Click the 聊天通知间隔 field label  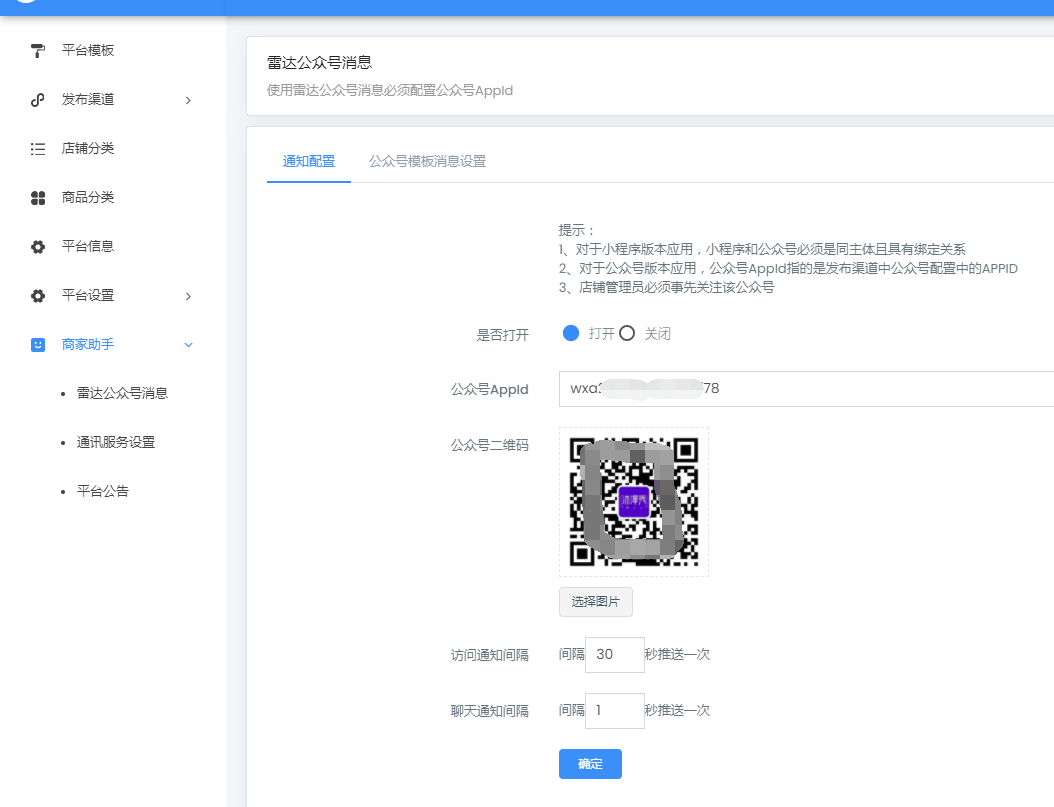click(x=489, y=711)
